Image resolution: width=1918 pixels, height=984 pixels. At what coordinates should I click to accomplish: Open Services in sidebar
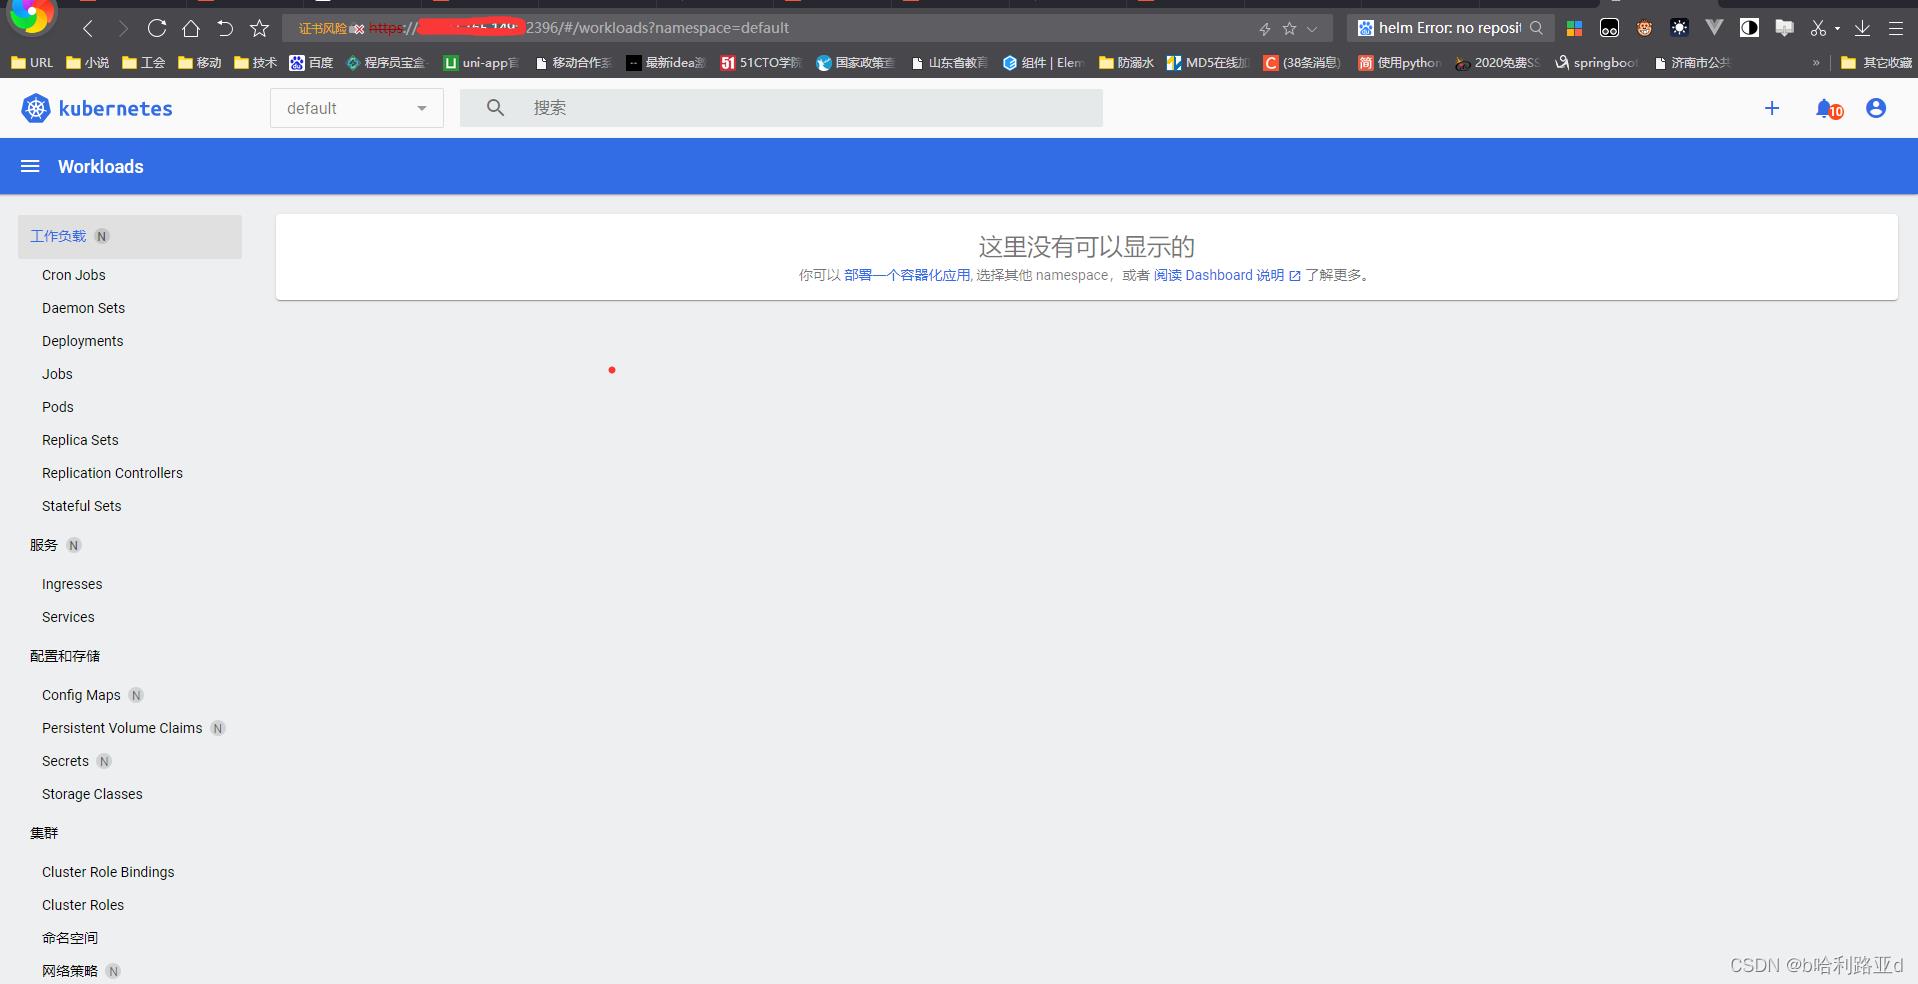tap(68, 617)
